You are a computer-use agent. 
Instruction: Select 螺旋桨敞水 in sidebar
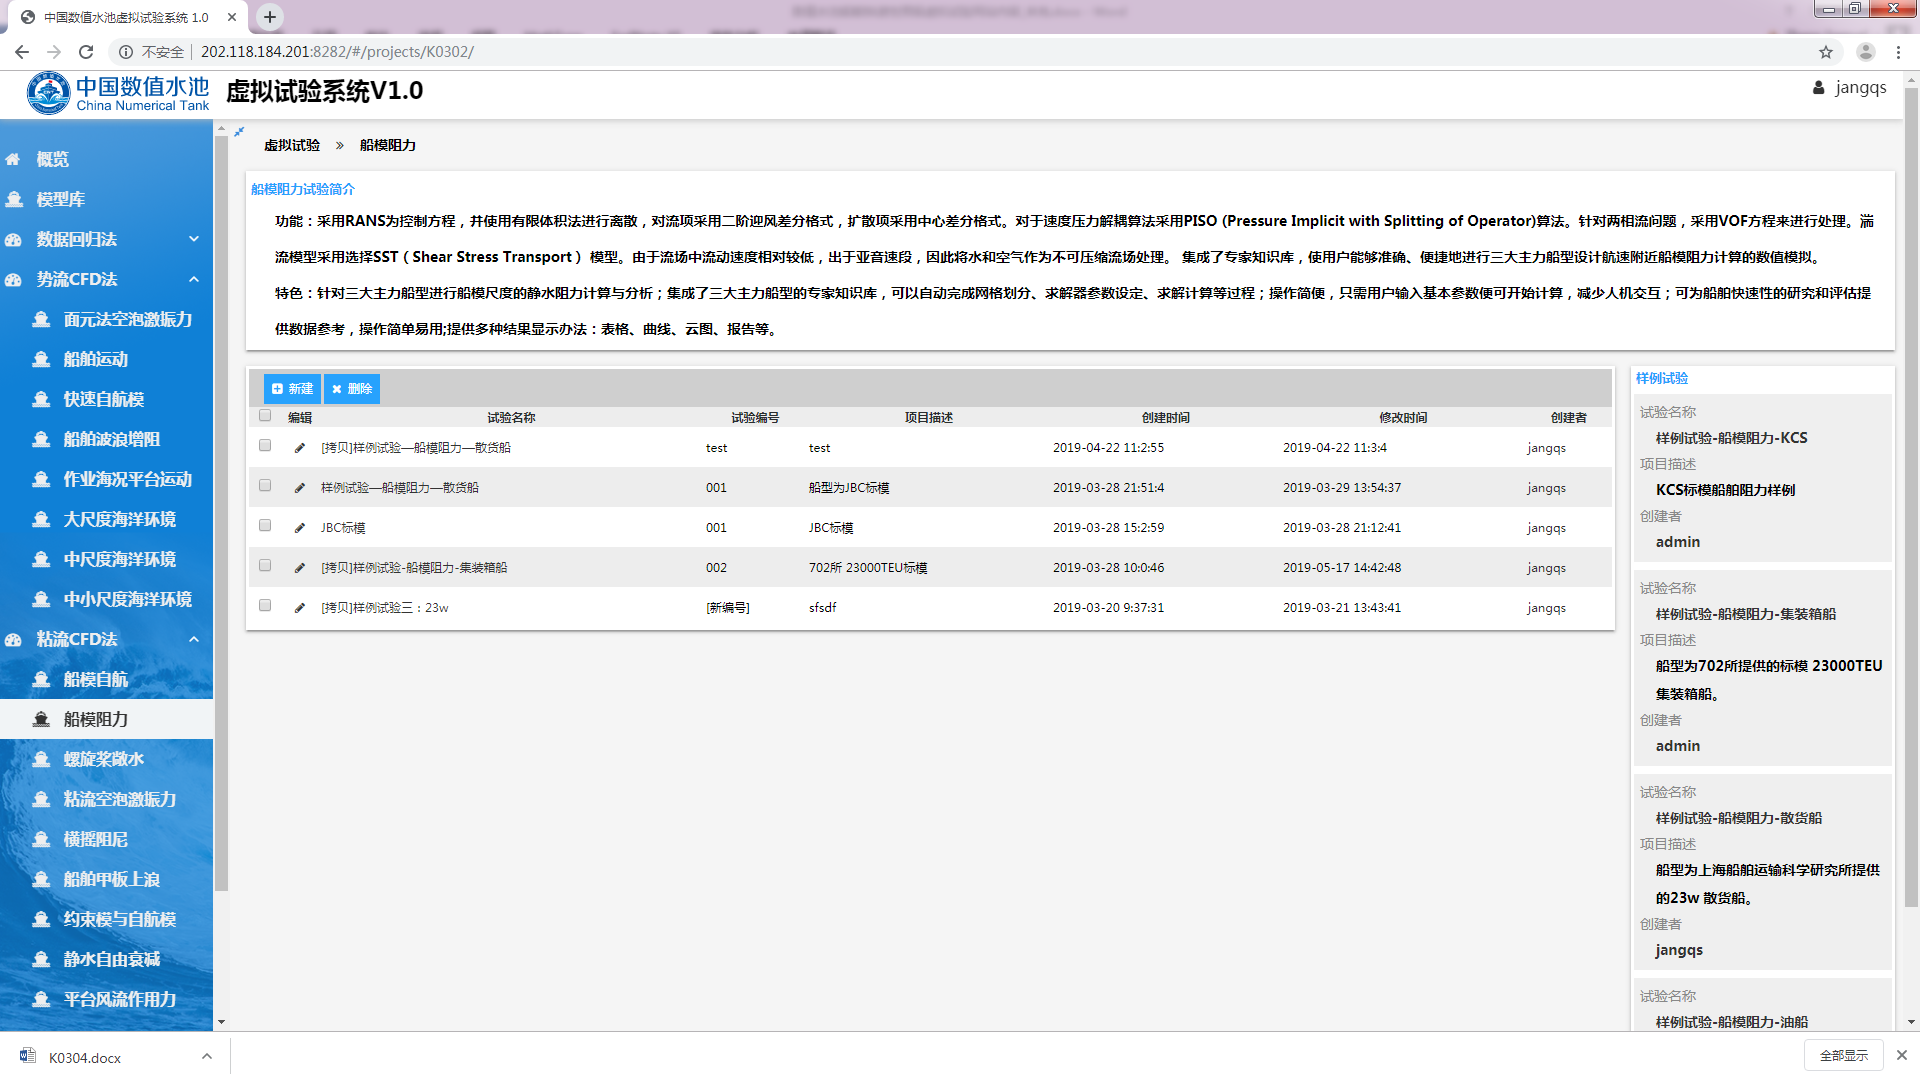point(103,760)
